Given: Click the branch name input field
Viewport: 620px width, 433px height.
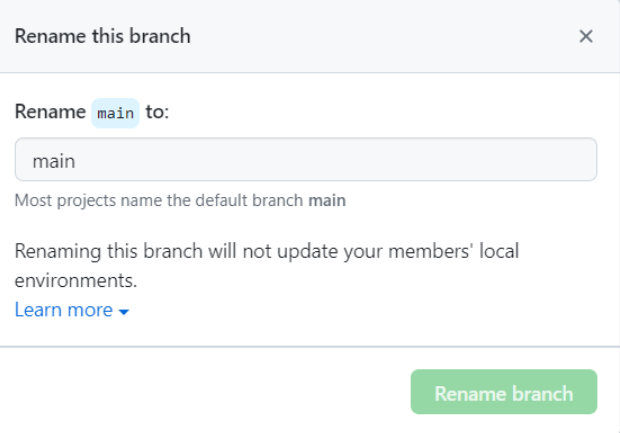Looking at the screenshot, I should (306, 160).
